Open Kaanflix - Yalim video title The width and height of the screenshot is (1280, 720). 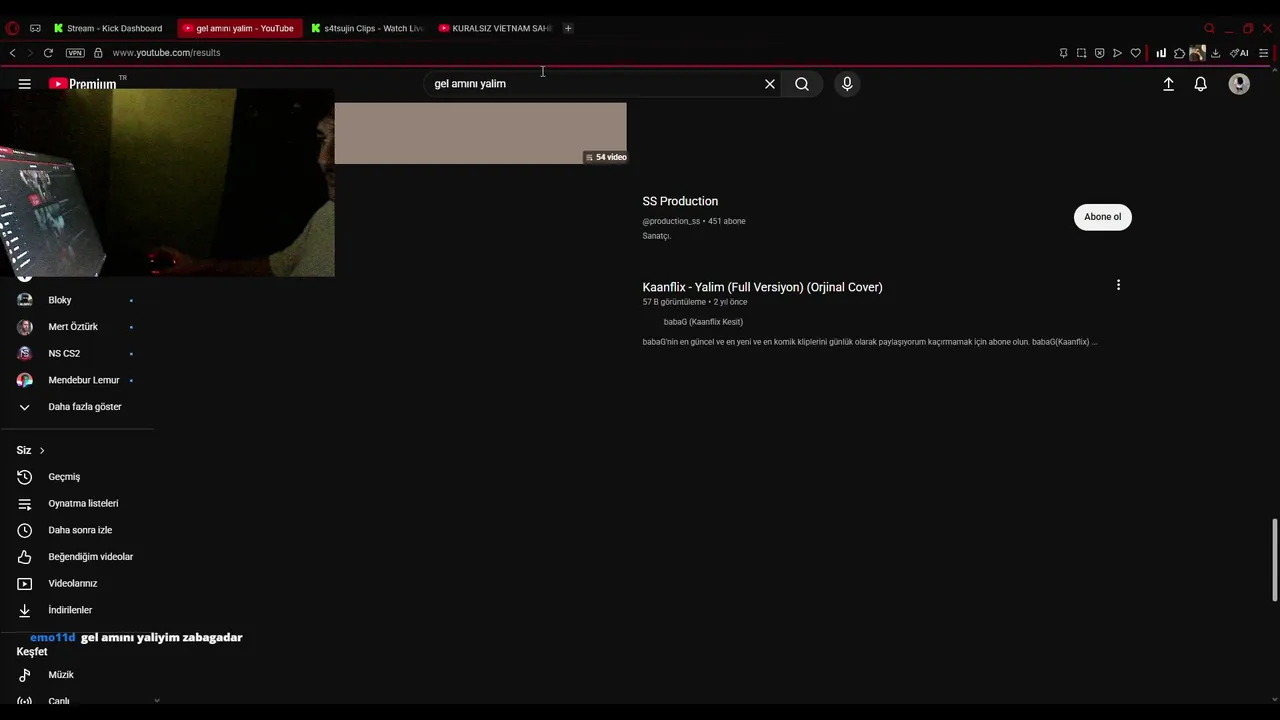click(x=762, y=287)
